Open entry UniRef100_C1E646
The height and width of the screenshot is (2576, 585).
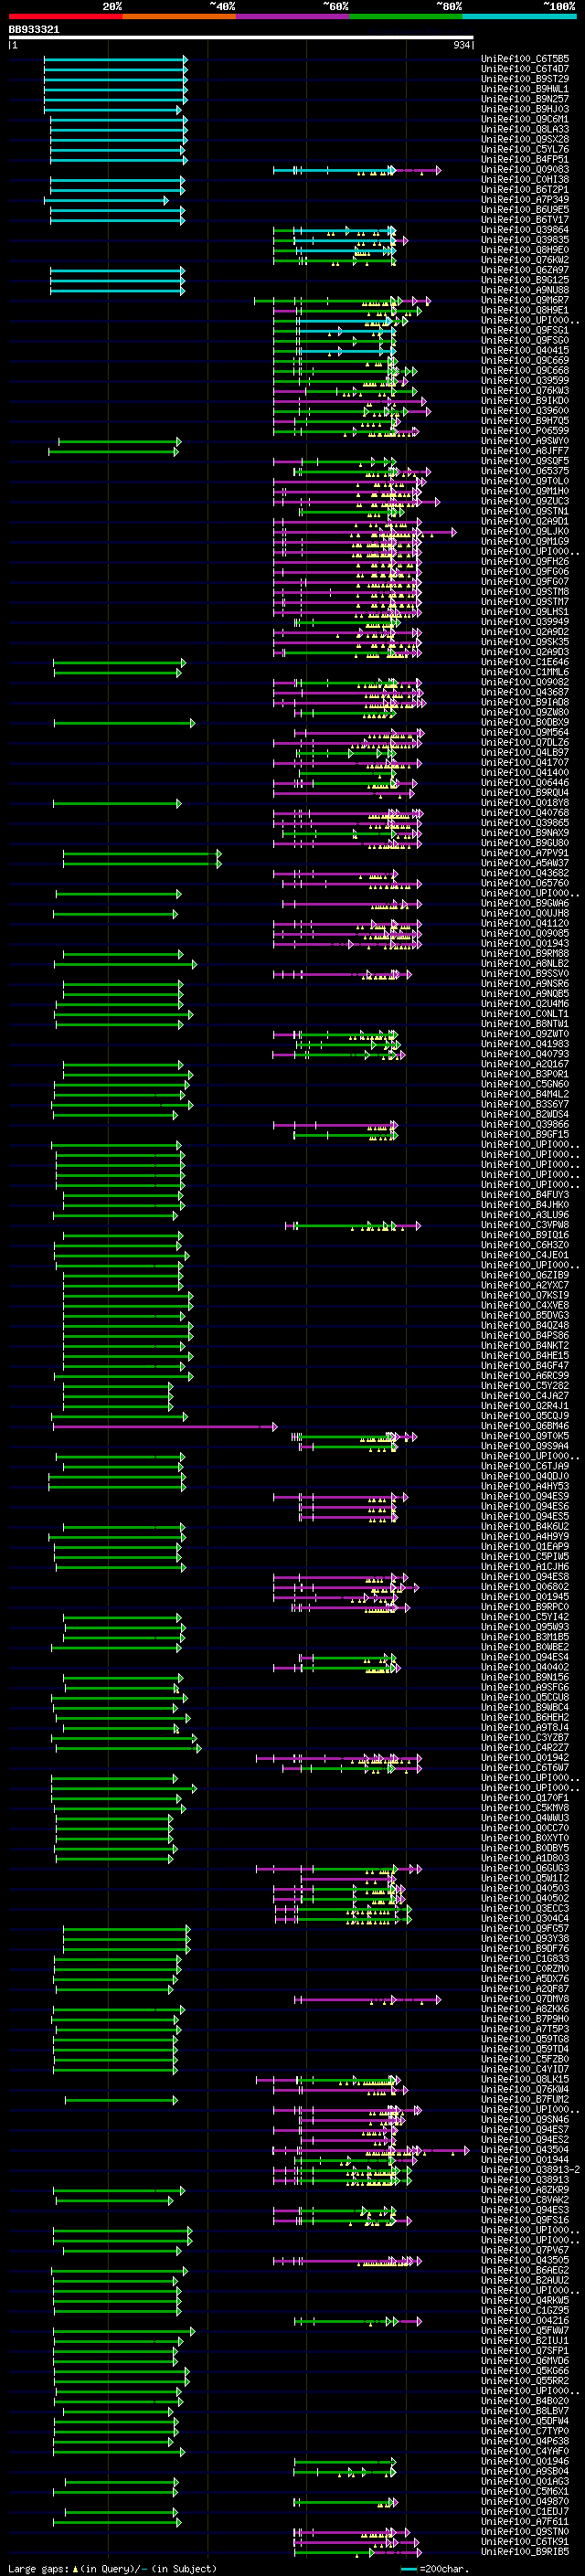pos(525,662)
